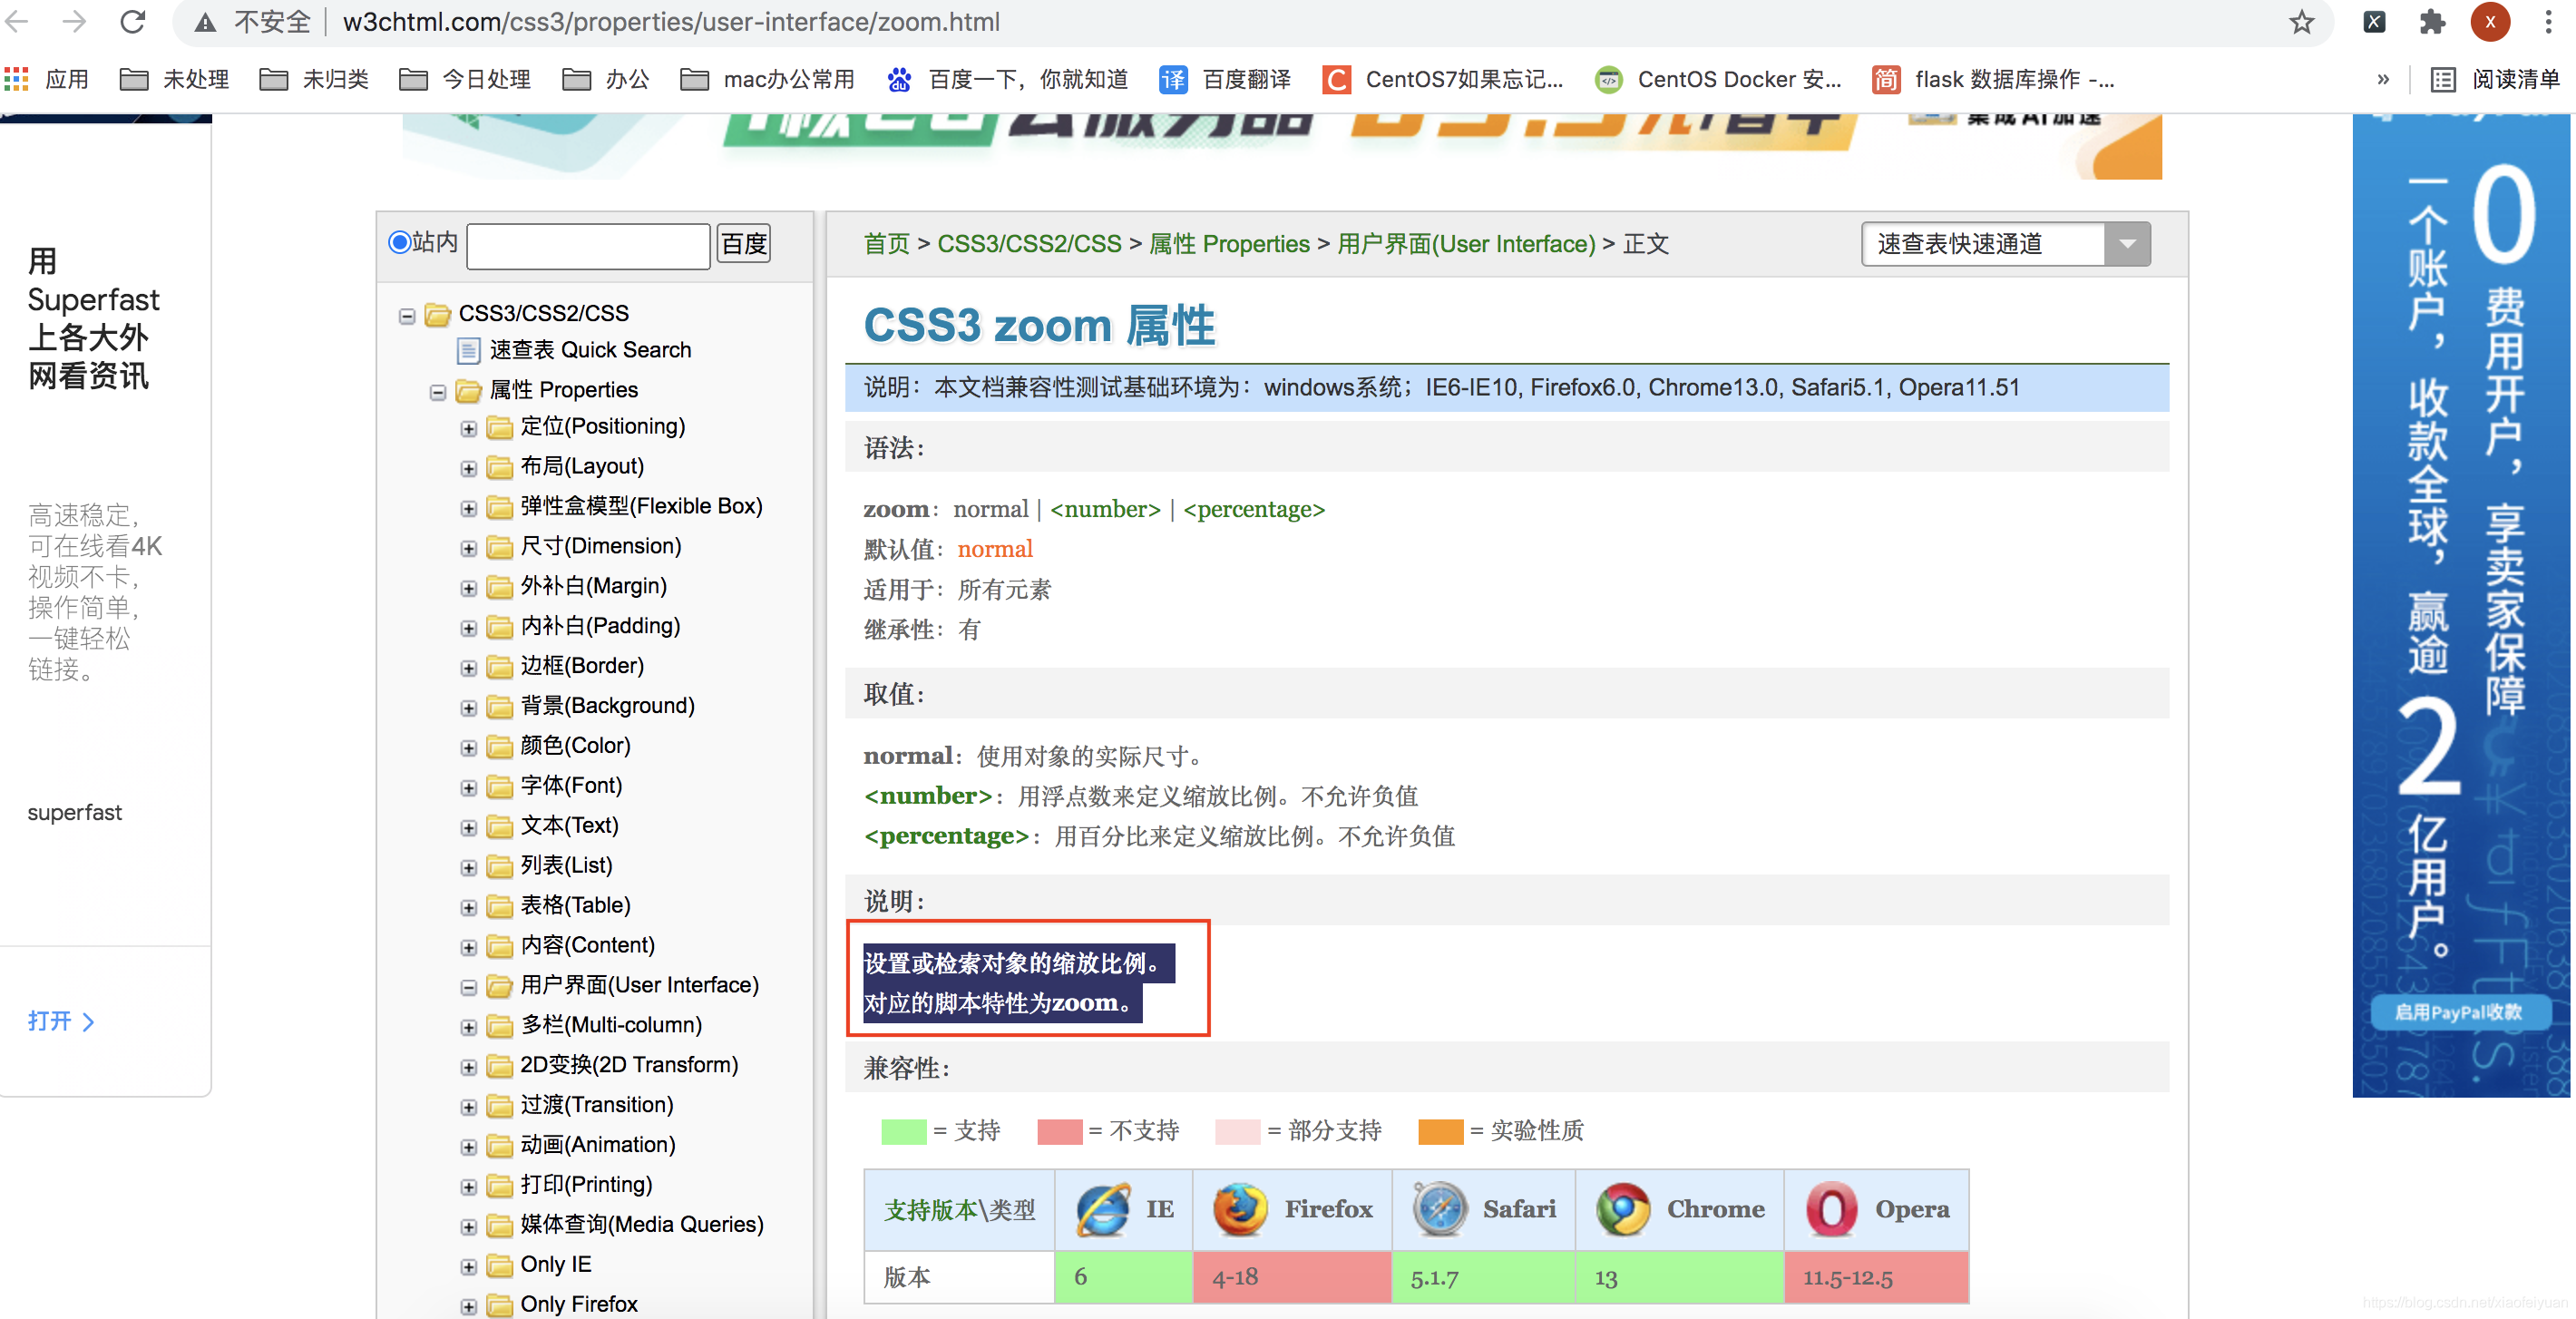Click the browser reload icon
The width and height of the screenshot is (2576, 1319).
[x=132, y=22]
